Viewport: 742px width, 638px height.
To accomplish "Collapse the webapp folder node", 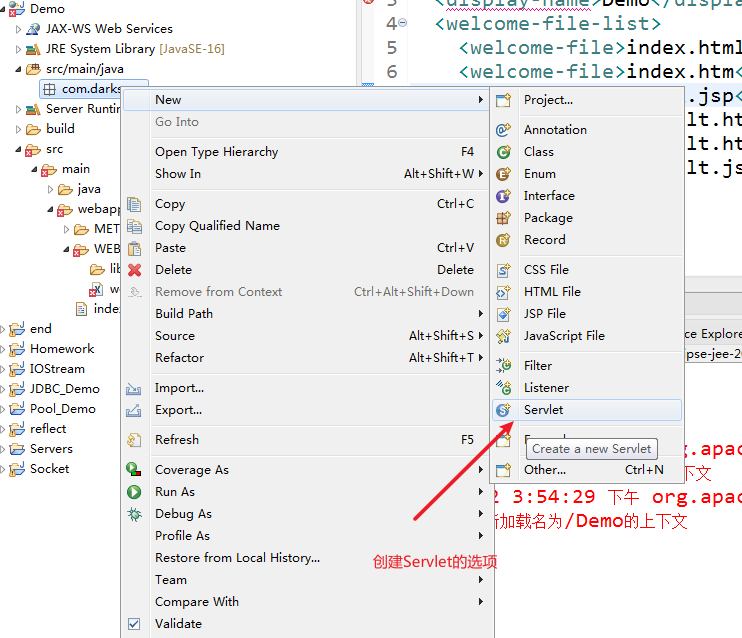I will 50,209.
